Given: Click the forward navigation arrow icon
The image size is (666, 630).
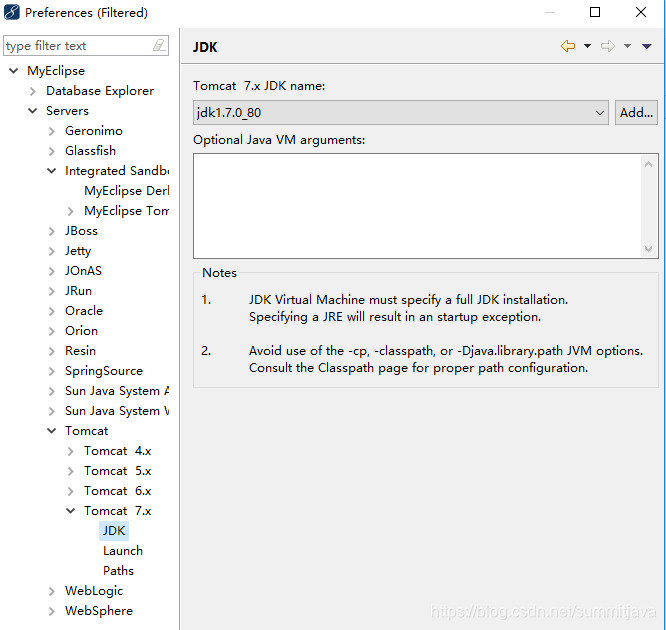Looking at the screenshot, I should click(608, 46).
